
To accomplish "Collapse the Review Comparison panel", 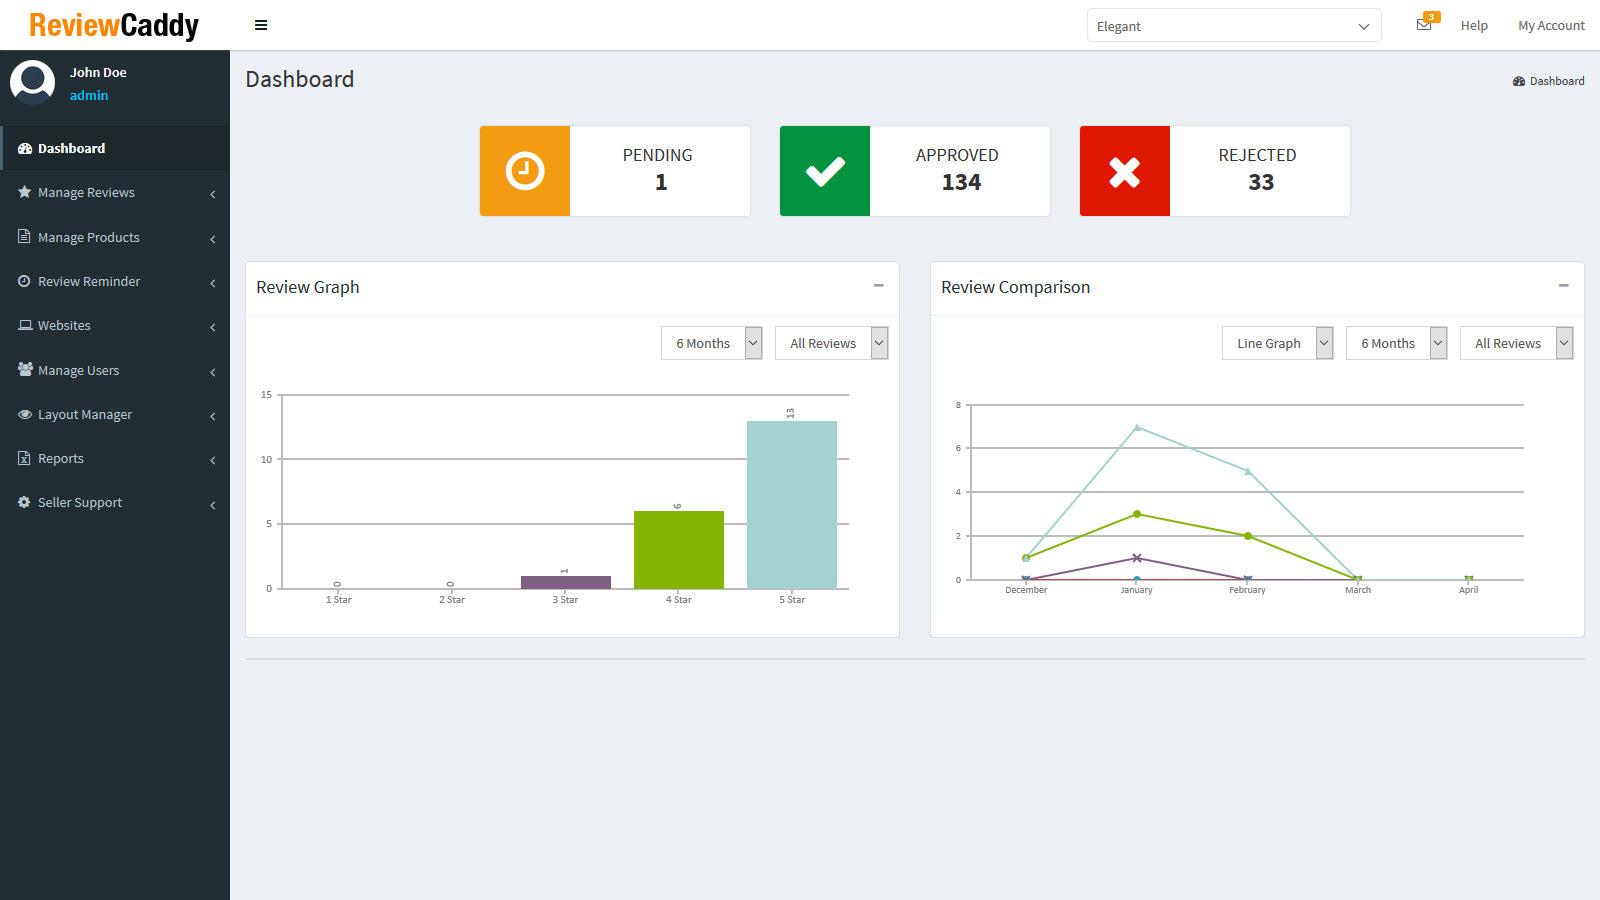I will pyautogui.click(x=1563, y=285).
